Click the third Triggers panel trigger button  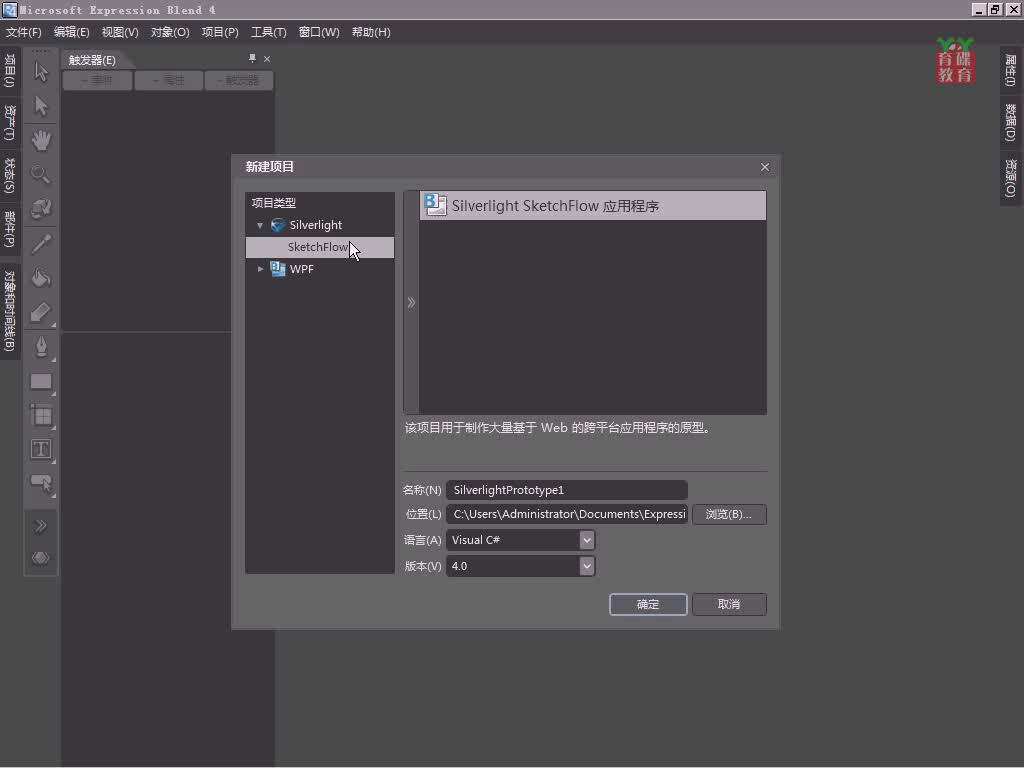click(x=238, y=81)
